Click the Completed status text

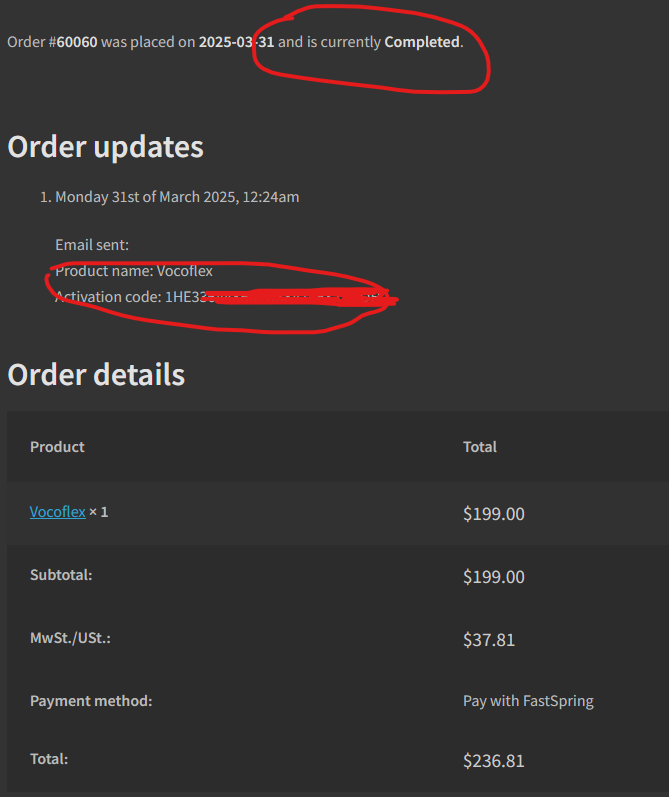pos(422,42)
